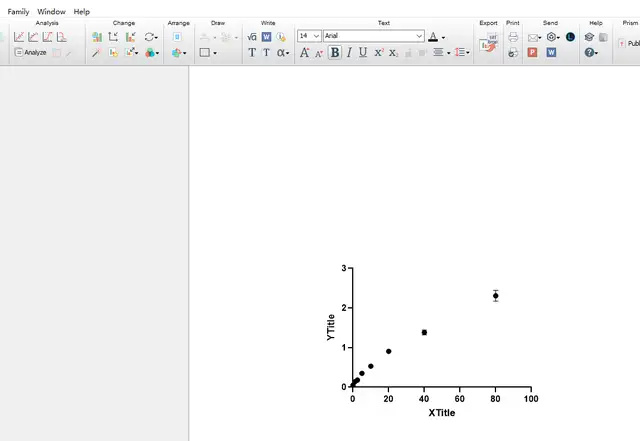Screen dimensions: 640x441
Task: Toggle underline formatting
Action: tap(363, 53)
